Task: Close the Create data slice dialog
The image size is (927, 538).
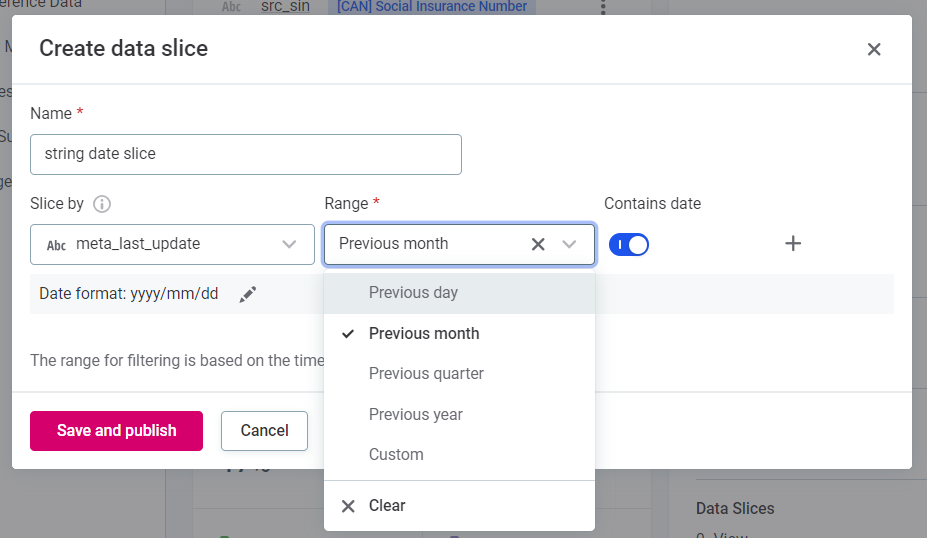Action: pos(874,49)
